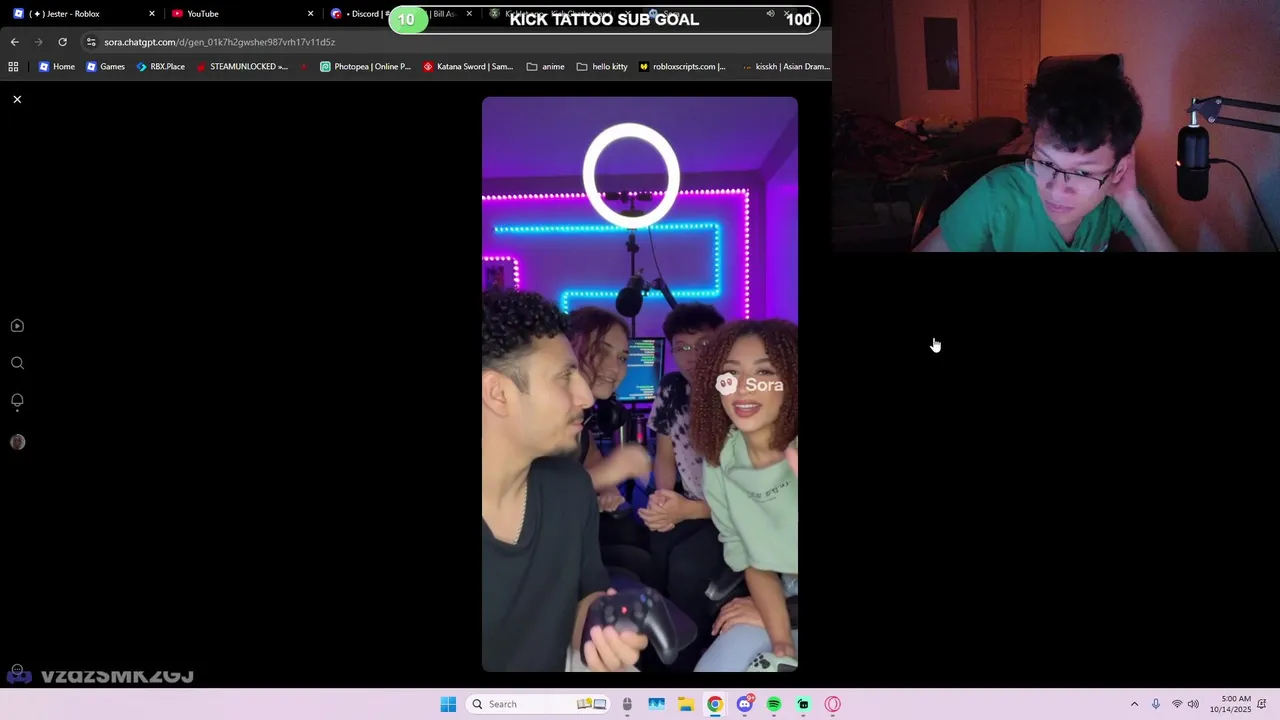Open the STEAMUNLOCKED bookmark
The image size is (1280, 720).
(242, 67)
